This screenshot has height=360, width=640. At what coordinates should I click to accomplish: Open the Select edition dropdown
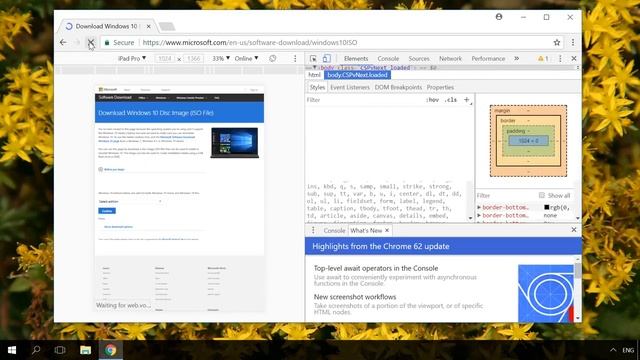pos(130,201)
